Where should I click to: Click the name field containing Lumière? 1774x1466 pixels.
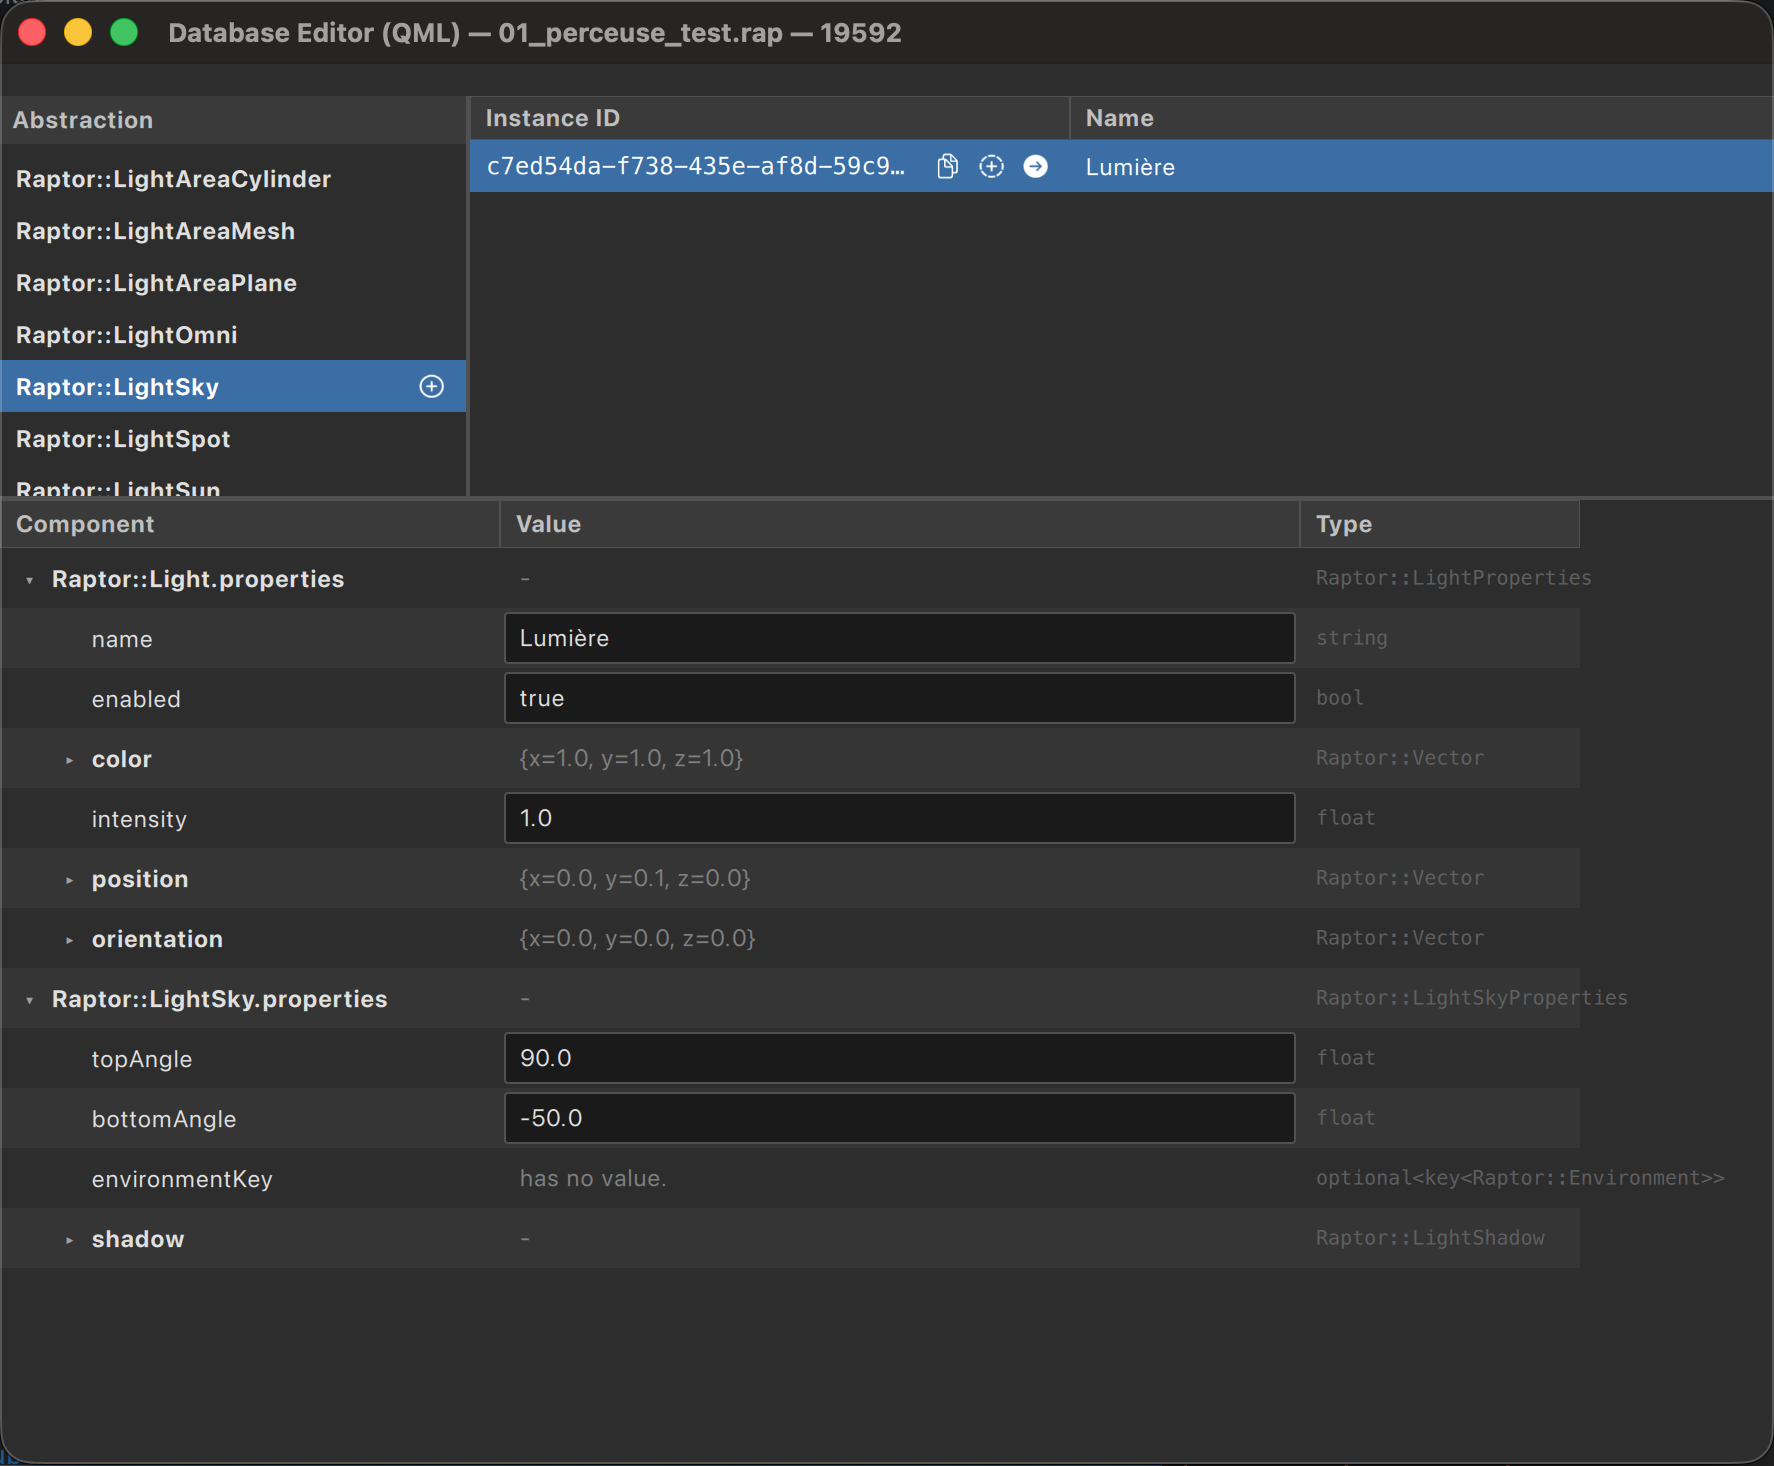click(899, 638)
